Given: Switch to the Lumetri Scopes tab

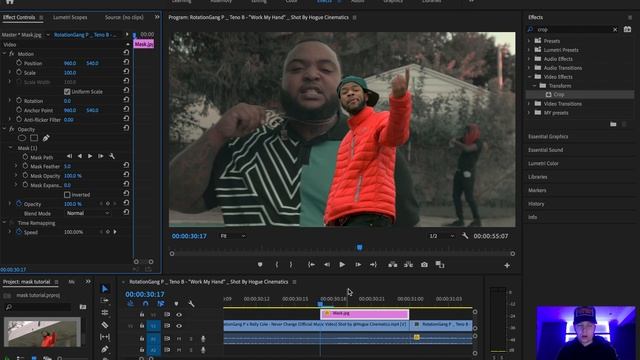Looking at the screenshot, I should point(70,18).
